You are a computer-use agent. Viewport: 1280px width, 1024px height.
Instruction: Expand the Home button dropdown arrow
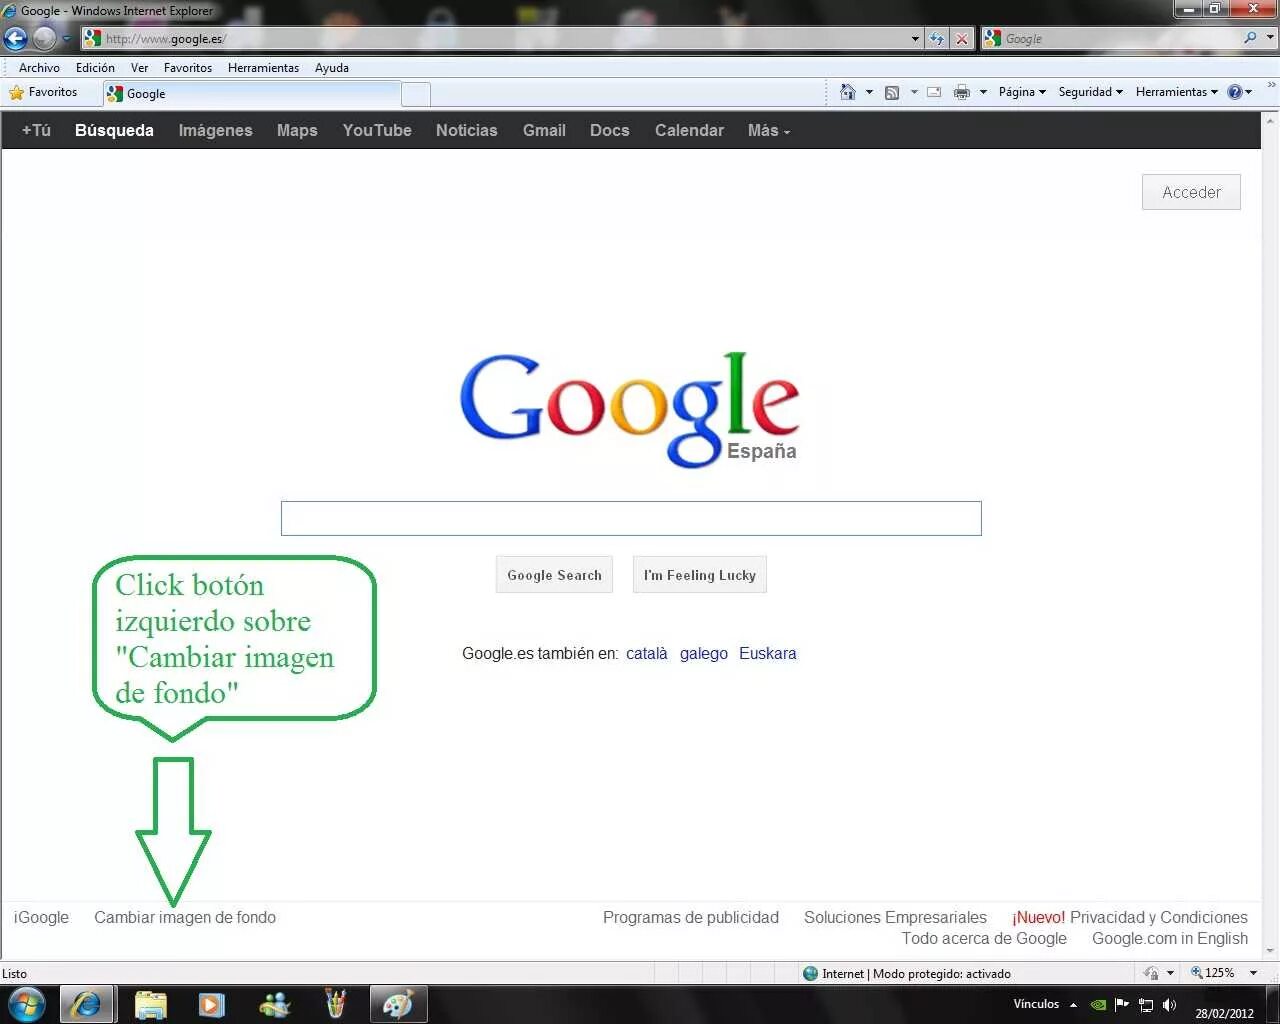[869, 92]
